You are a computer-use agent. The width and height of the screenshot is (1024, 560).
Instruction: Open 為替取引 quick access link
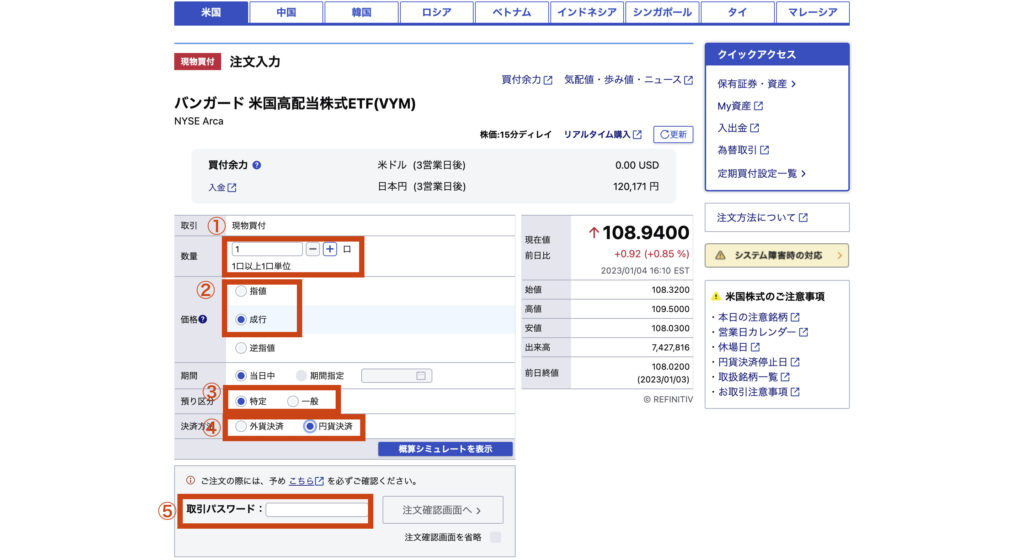743,150
